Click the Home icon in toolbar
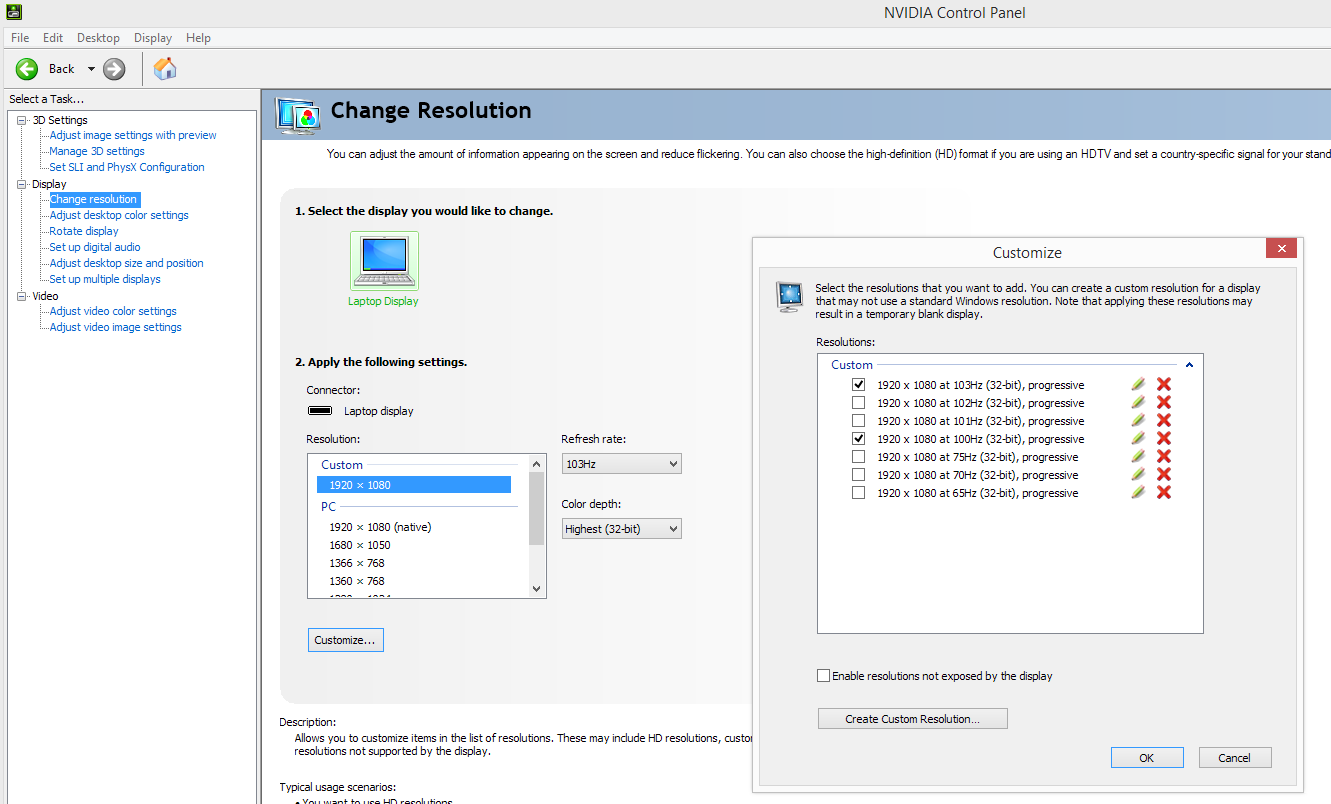The image size is (1331, 804). pos(165,68)
